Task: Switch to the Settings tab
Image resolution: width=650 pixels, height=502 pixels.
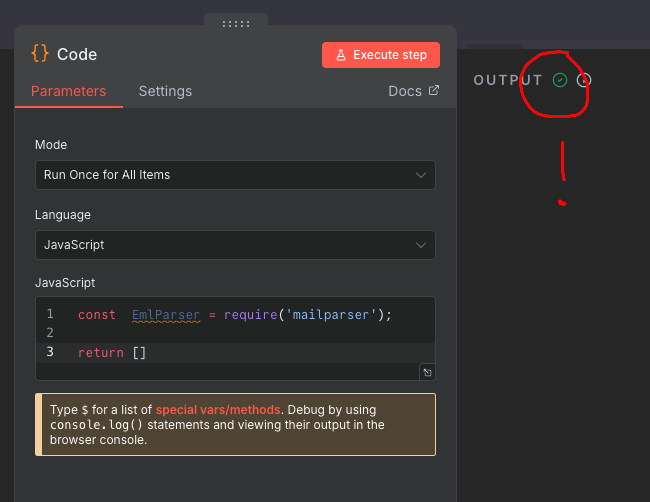Action: pyautogui.click(x=165, y=91)
